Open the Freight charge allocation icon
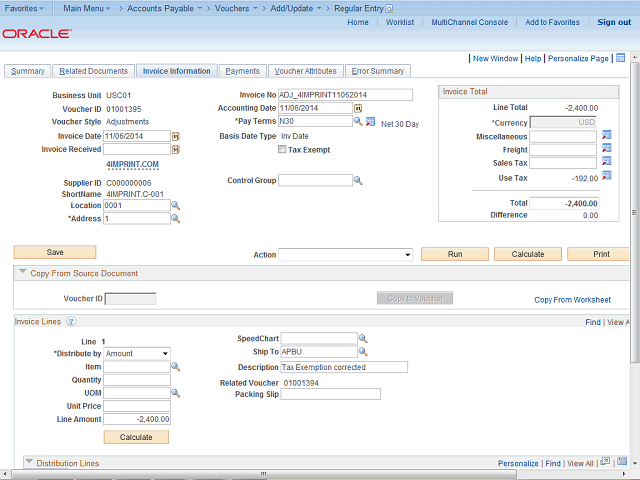Image resolution: width=640 pixels, height=480 pixels. (x=606, y=149)
